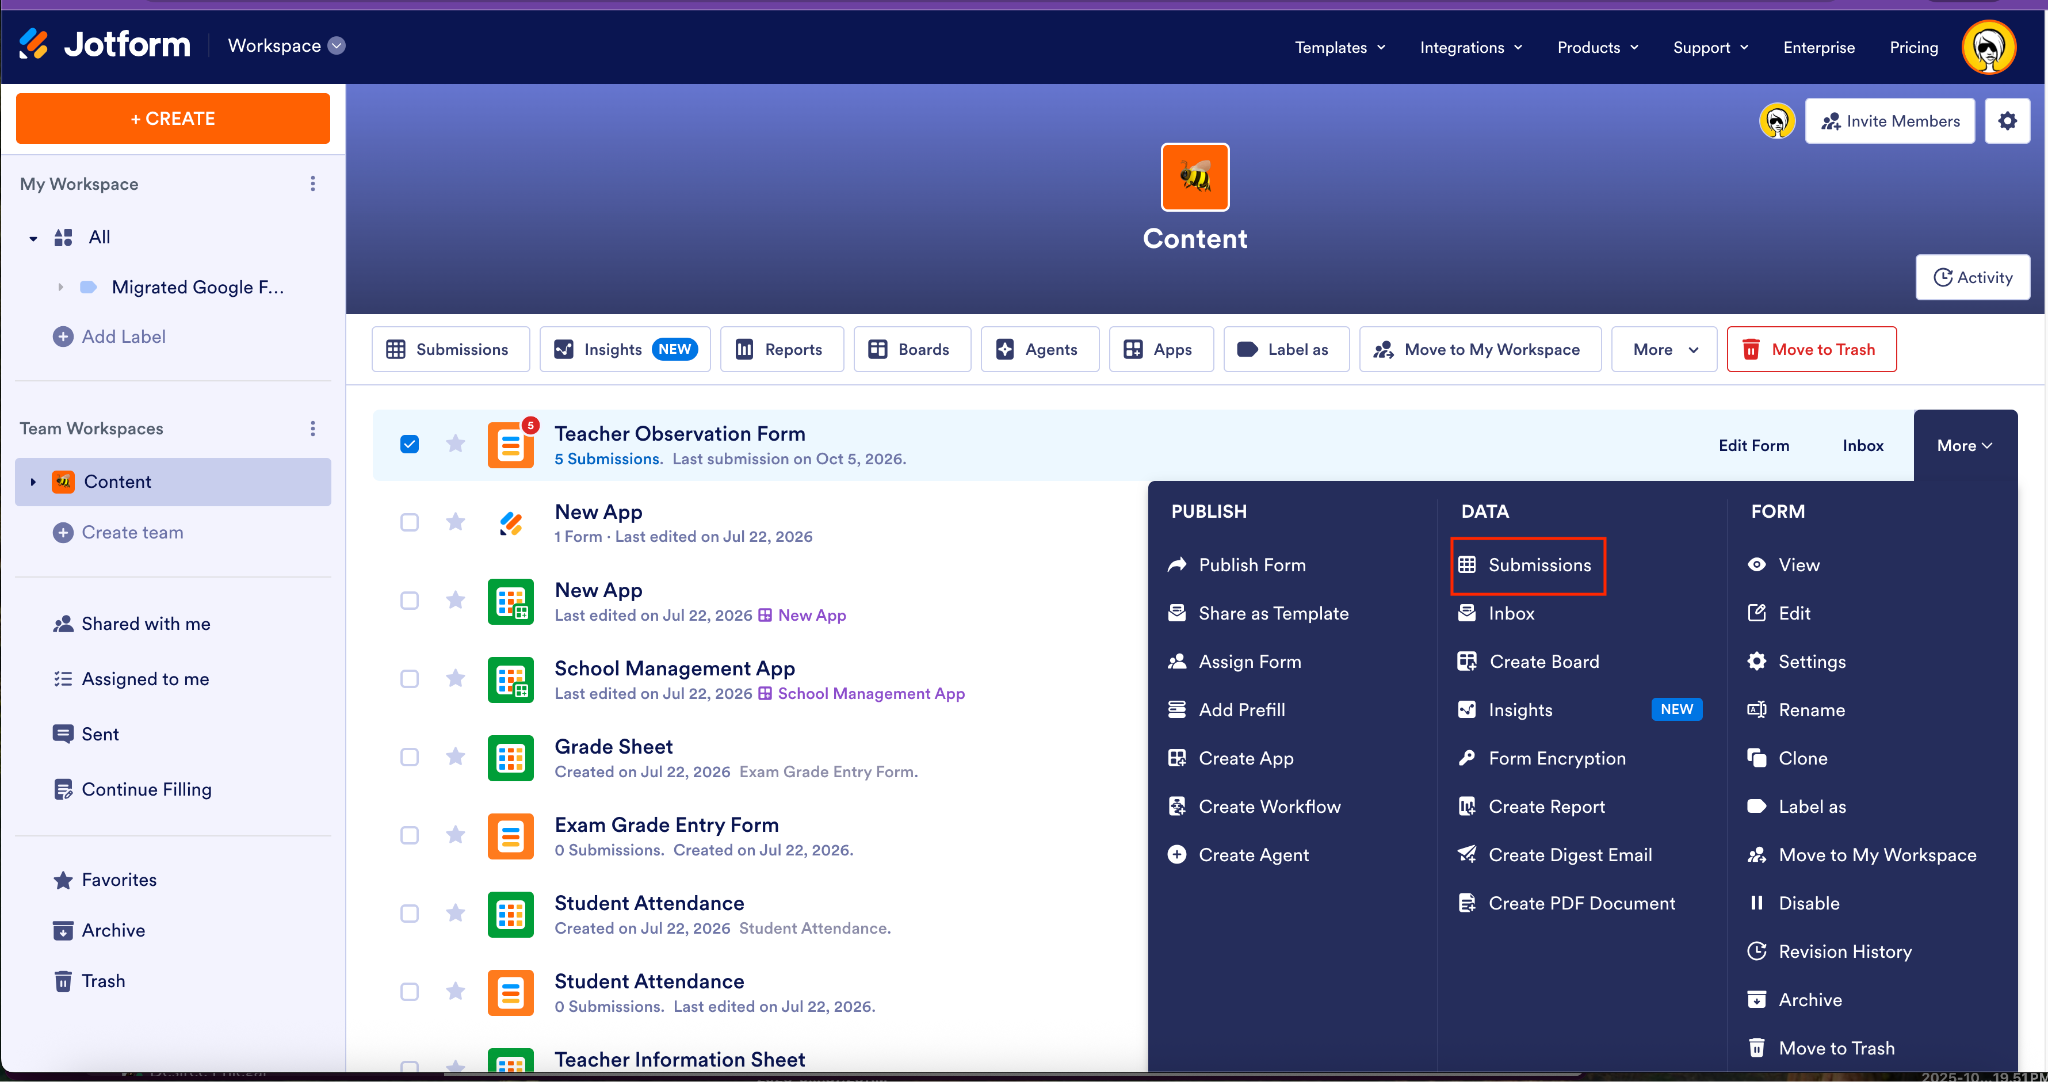The image size is (2048, 1082).
Task: Open Favorites in the sidebar
Action: pos(105,880)
